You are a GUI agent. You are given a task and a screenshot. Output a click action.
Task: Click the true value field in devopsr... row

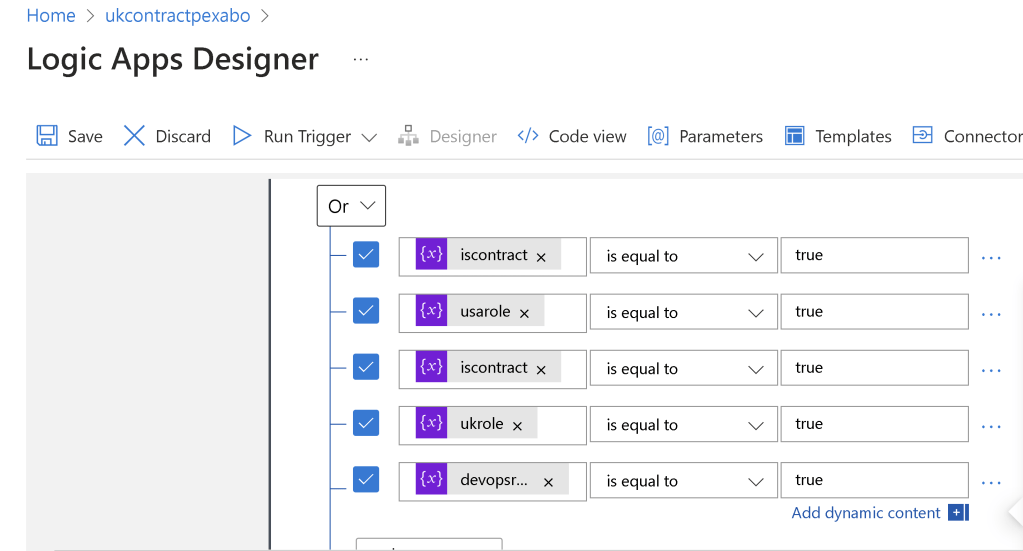[x=875, y=480]
